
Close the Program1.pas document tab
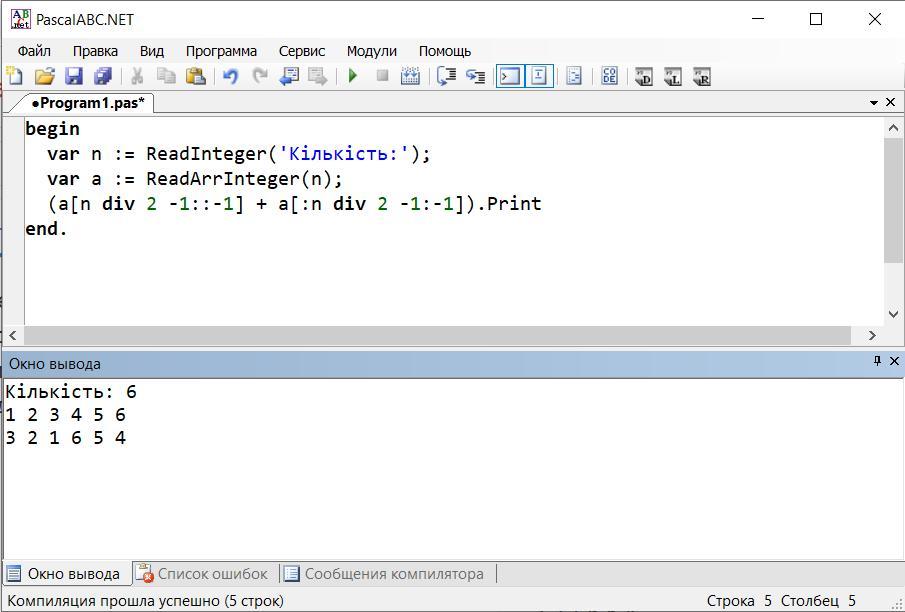(x=891, y=102)
